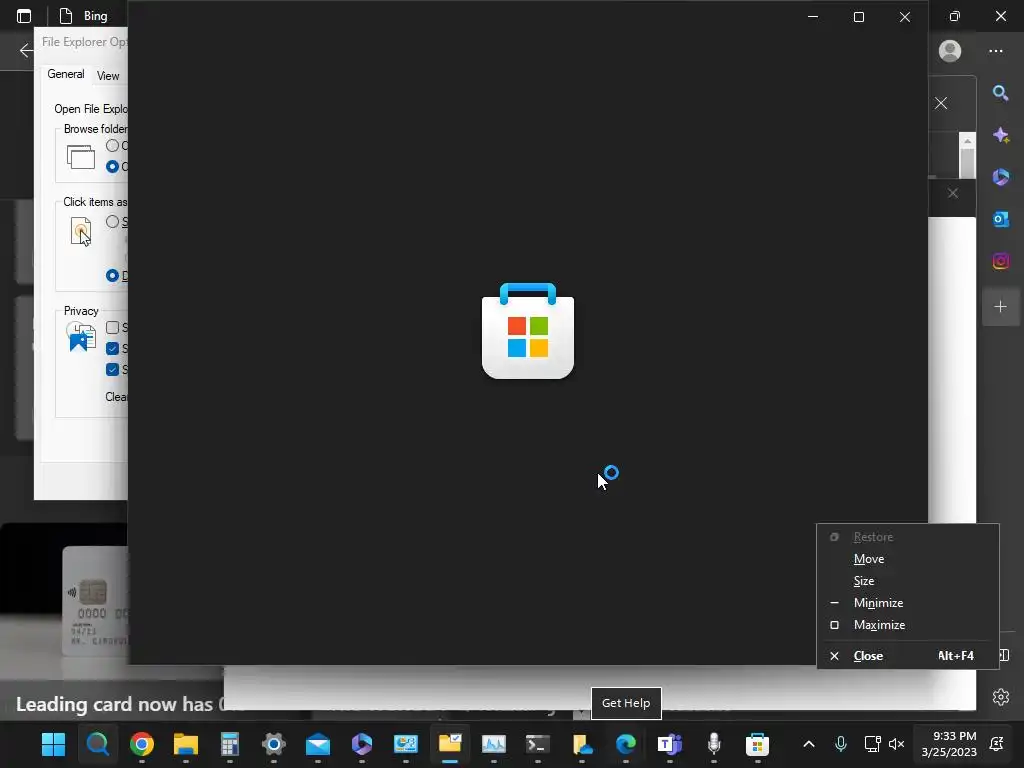Click the Edge panel scrollbar thumb
Screen dimensions: 1024x768
967,163
